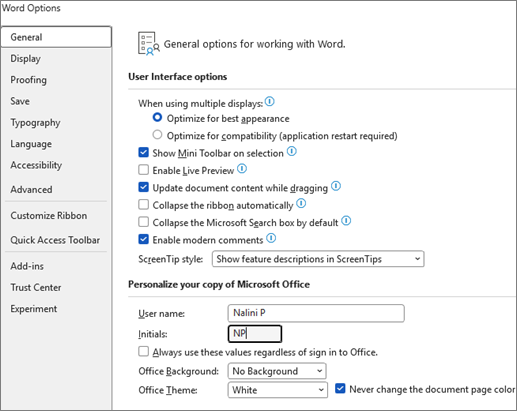Screen dimensions: 517x411
Task: Click the User name text field
Action: click(316, 313)
